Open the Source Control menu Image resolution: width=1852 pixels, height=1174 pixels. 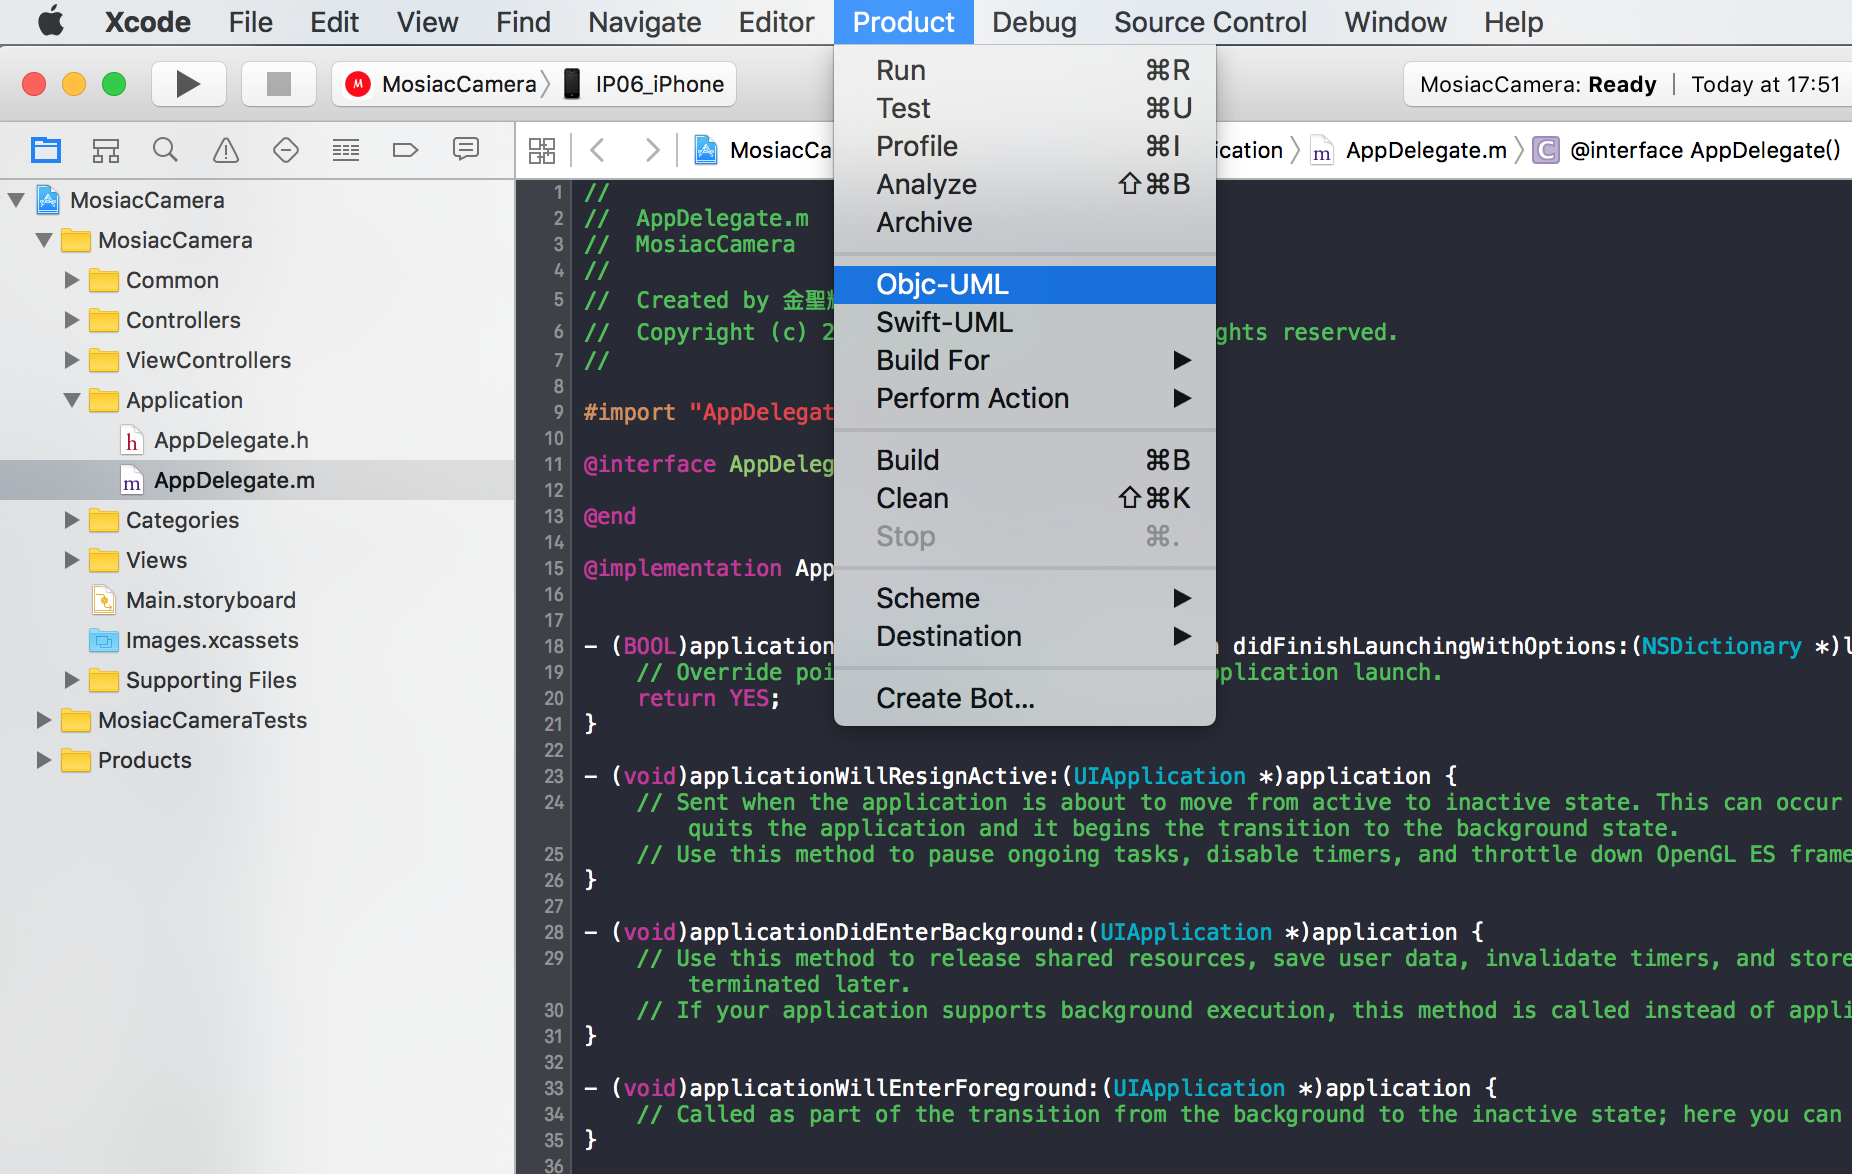[x=1210, y=22]
